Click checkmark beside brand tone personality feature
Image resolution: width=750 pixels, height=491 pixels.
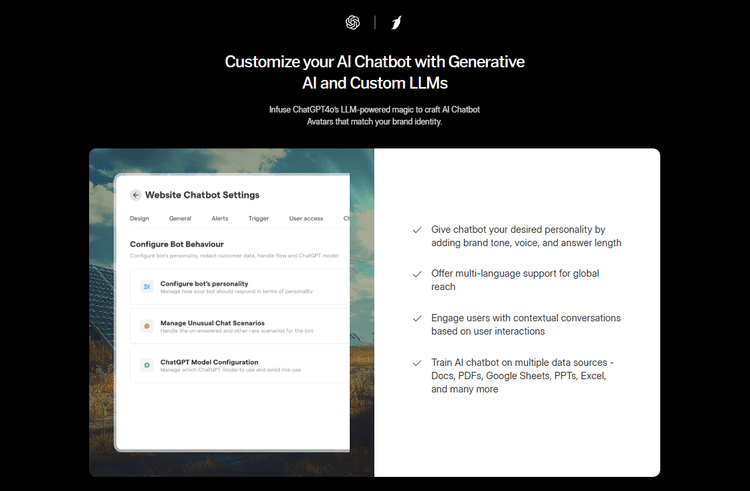coord(417,229)
